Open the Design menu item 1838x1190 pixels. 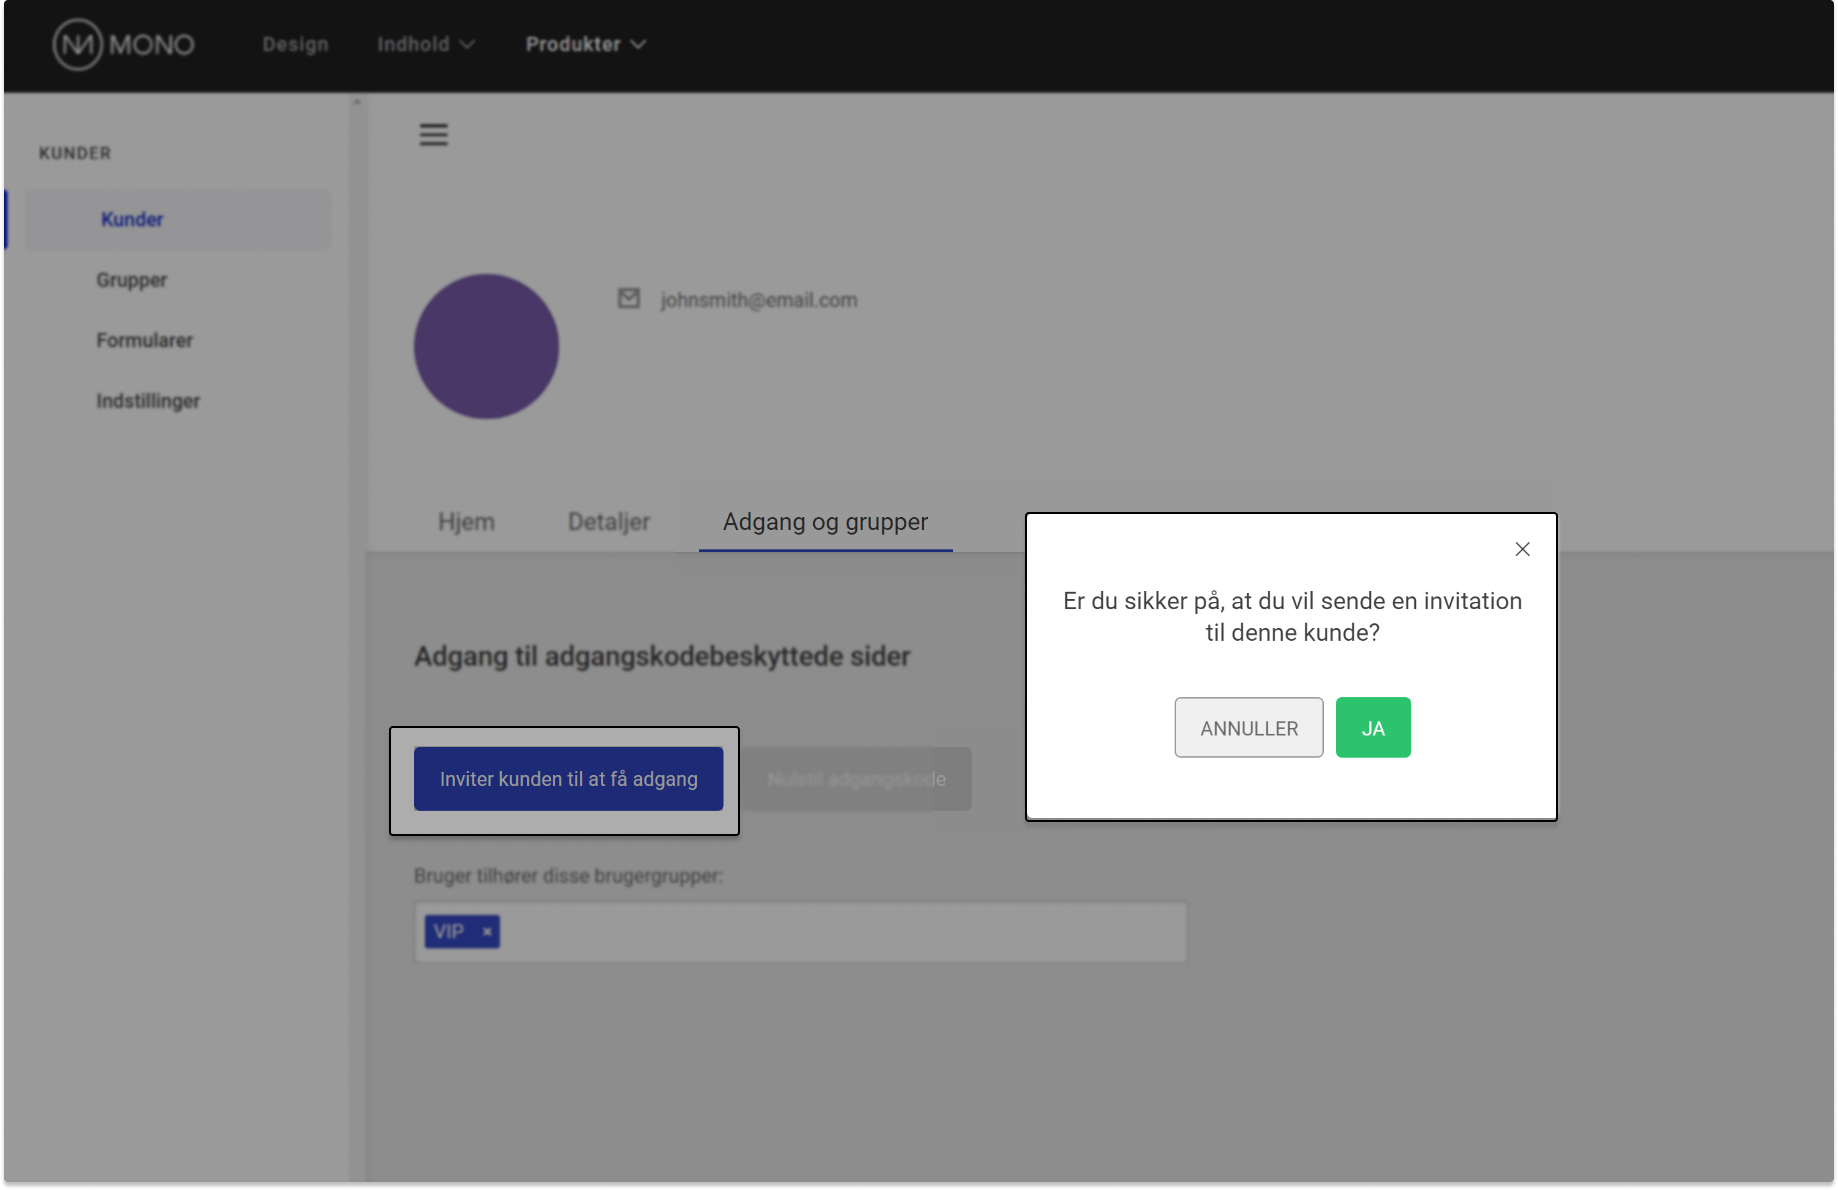coord(295,45)
